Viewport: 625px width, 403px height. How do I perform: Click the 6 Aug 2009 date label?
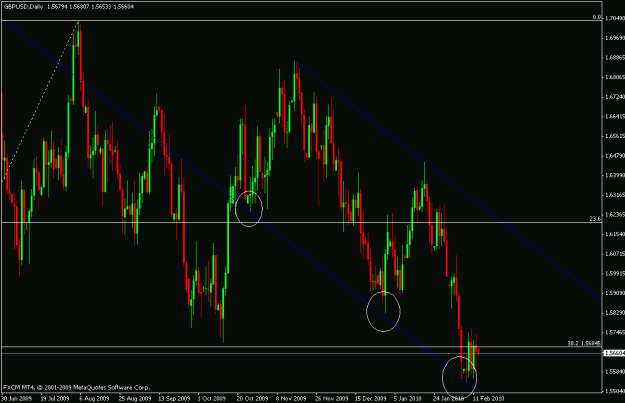pyautogui.click(x=94, y=398)
